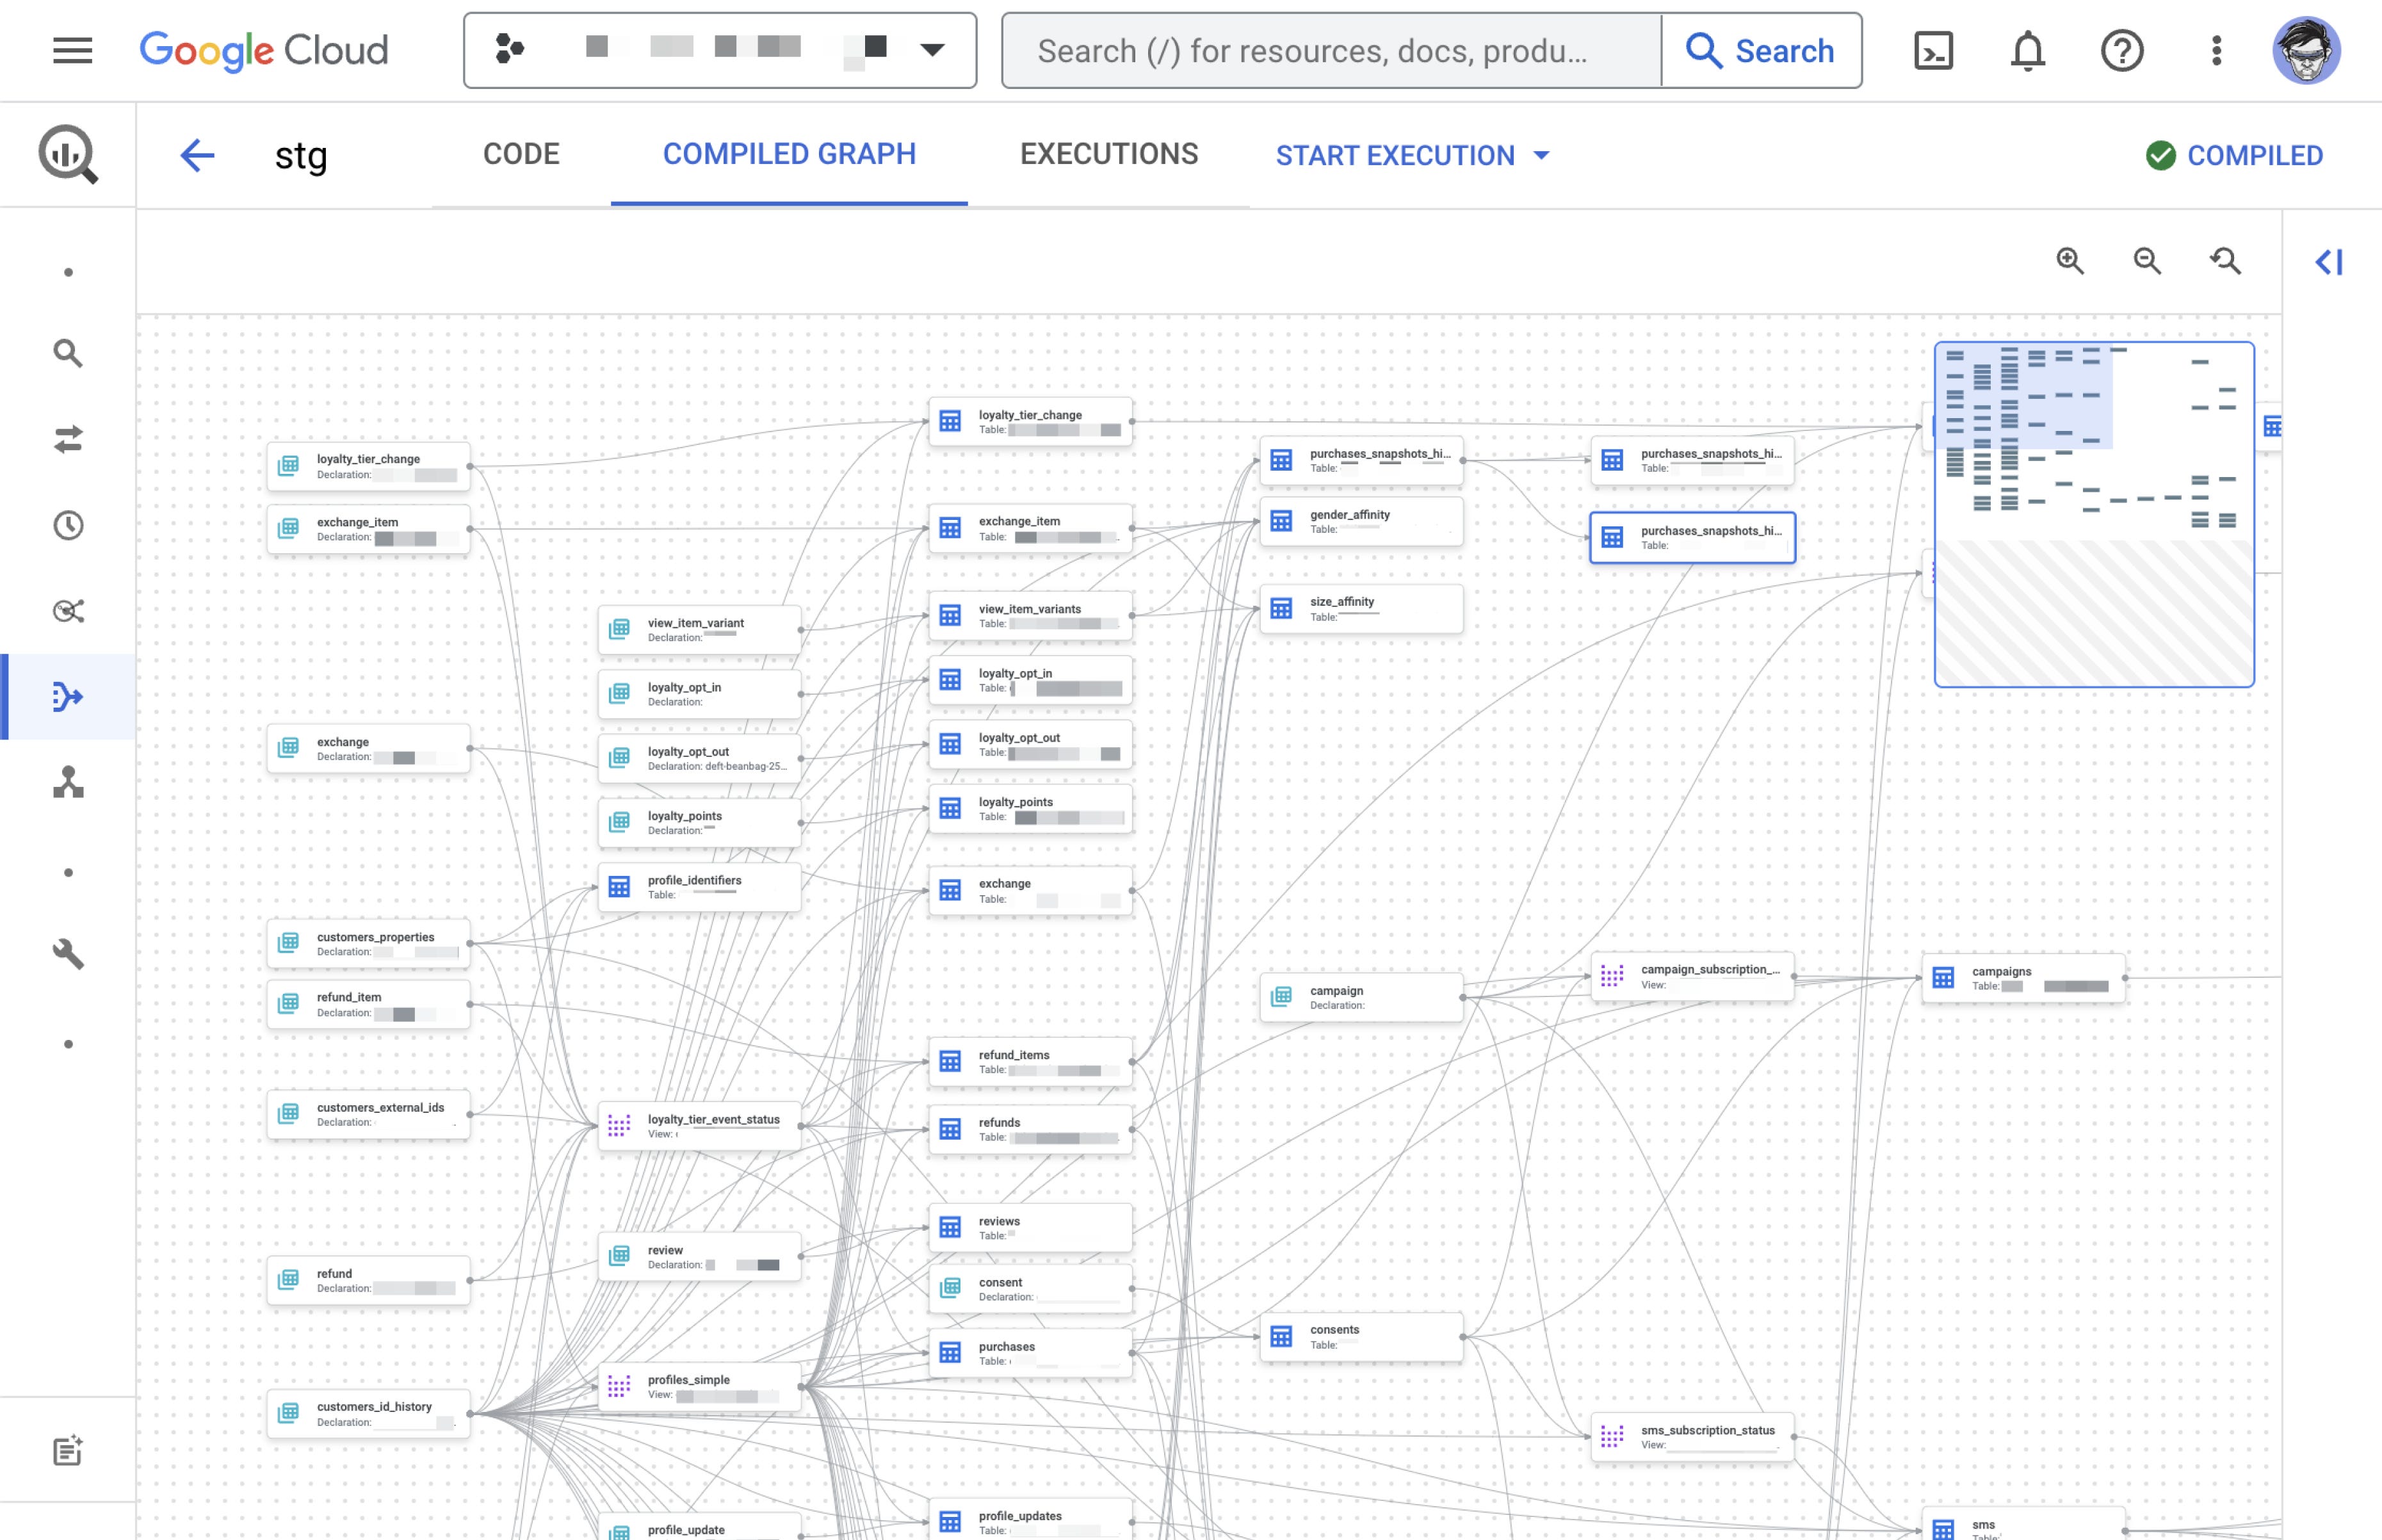The image size is (2382, 1540).
Task: Open the main navigation hamburger menu
Action: [72, 50]
